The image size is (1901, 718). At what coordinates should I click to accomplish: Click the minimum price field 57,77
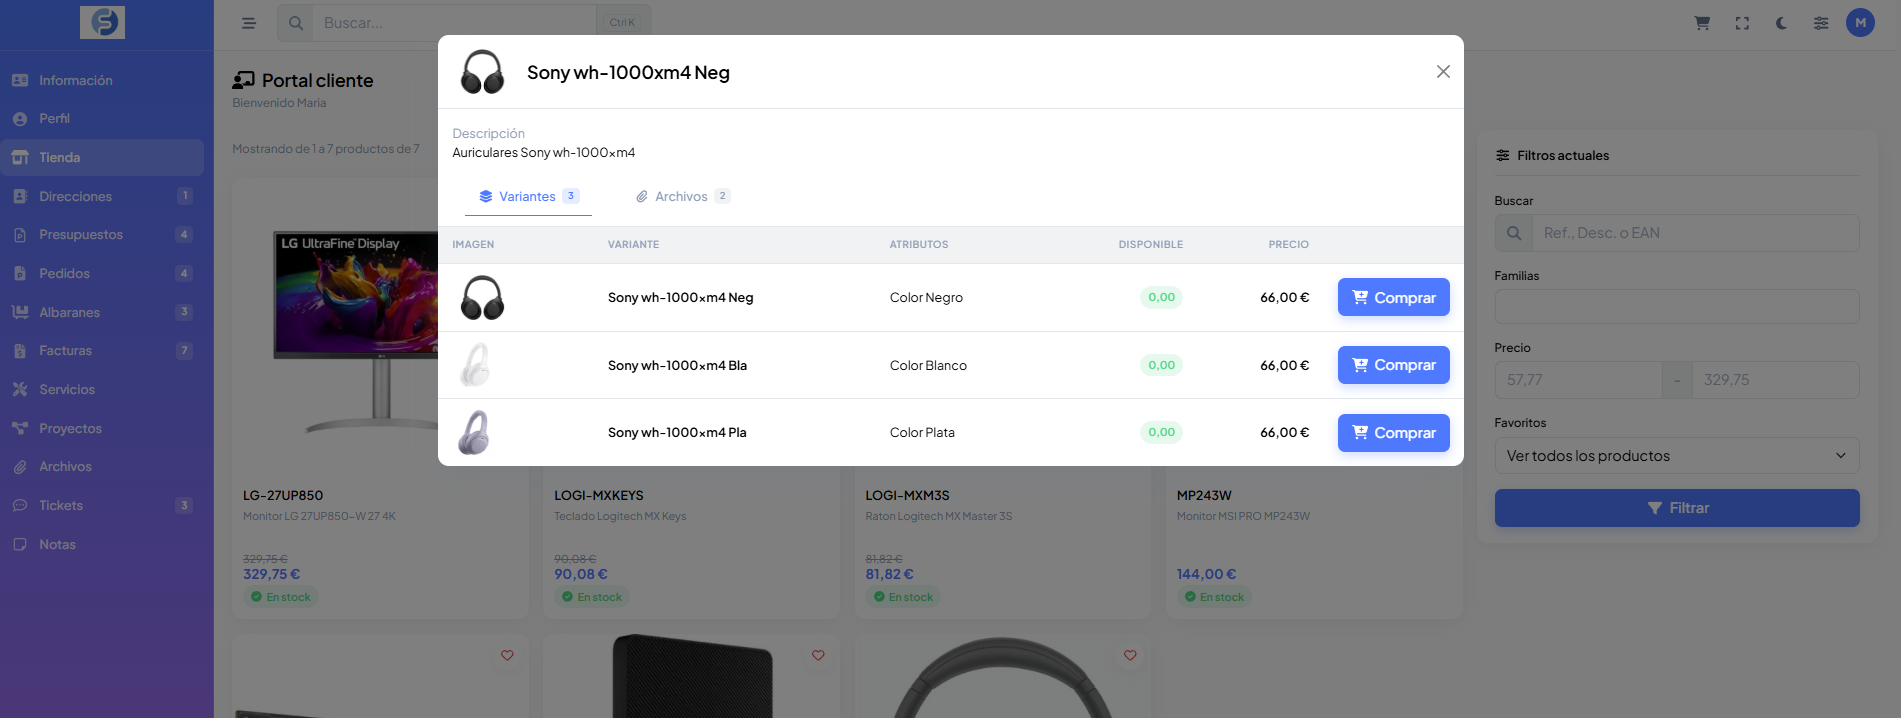pos(1578,380)
